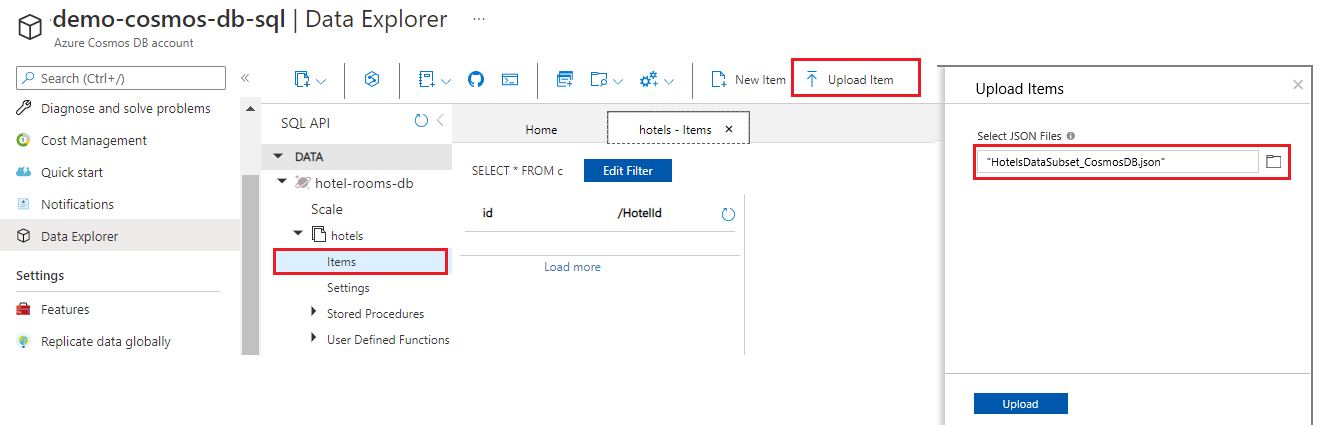Browse files with the folder icon
This screenshot has height=427, width=1324.
(x=1273, y=161)
